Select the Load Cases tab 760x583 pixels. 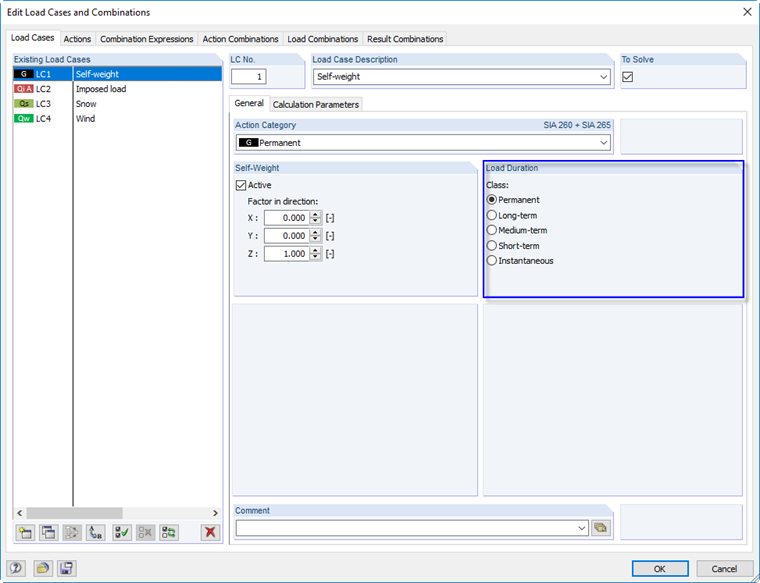tap(32, 38)
